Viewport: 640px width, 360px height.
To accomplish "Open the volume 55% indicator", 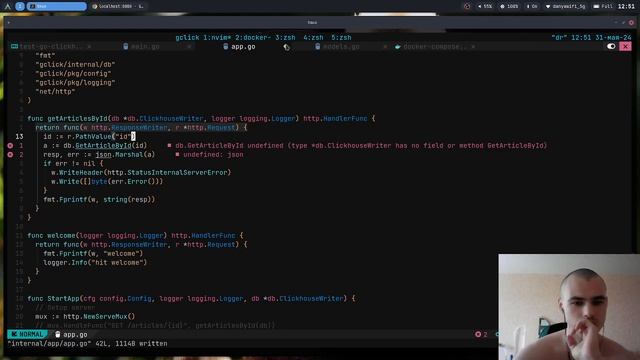I will (485, 6).
